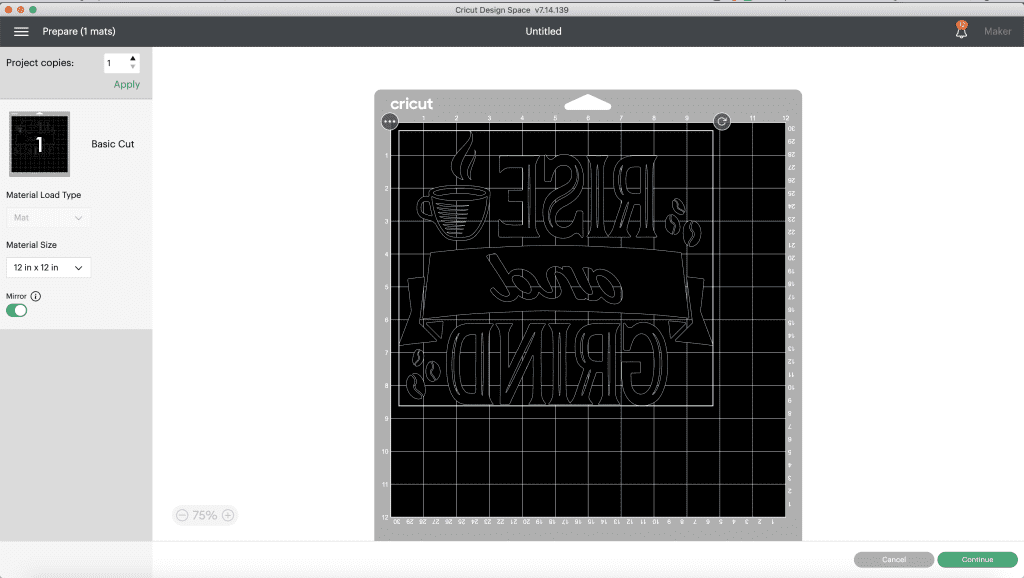Image resolution: width=1024 pixels, height=578 pixels.
Task: Open the Material Load Type dropdown
Action: [48, 217]
